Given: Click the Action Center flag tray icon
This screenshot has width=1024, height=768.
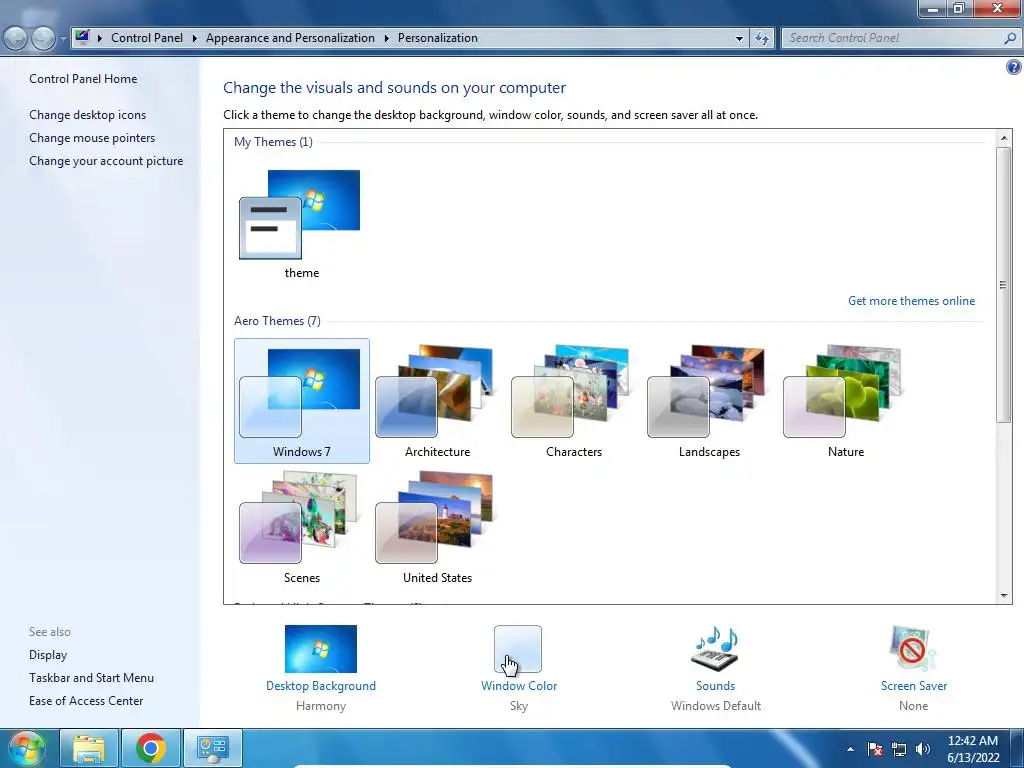Looking at the screenshot, I should tap(875, 749).
